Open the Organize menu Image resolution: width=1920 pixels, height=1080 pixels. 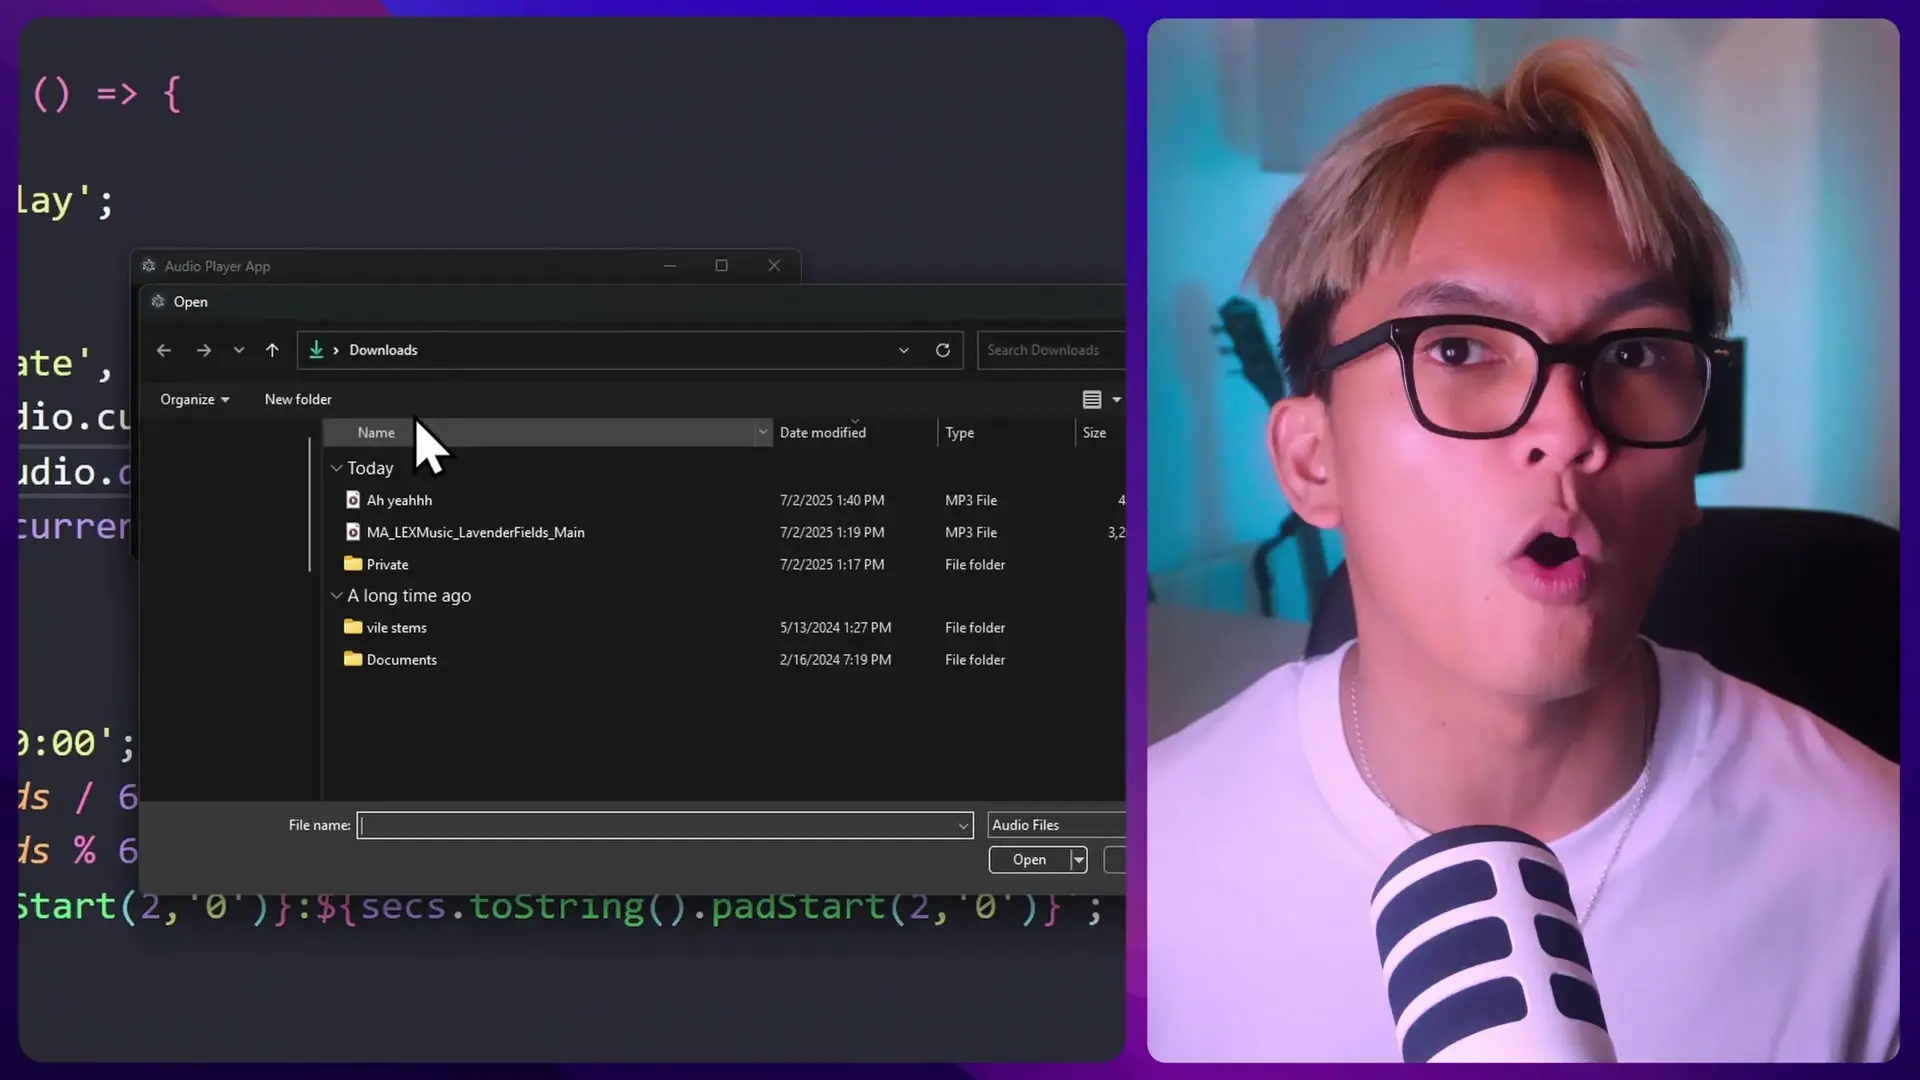point(195,399)
